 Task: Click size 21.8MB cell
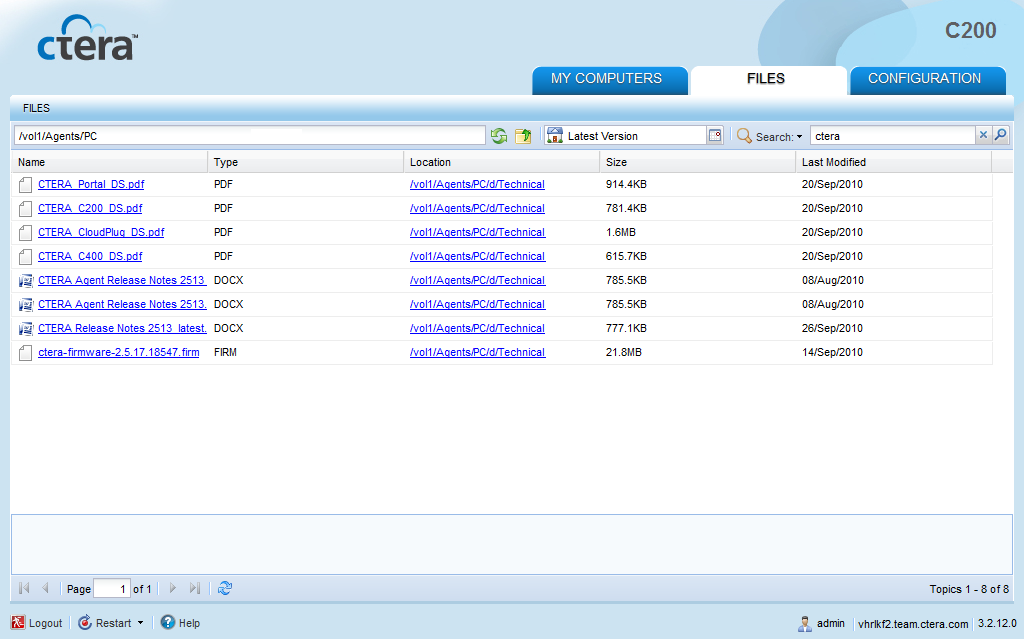pyautogui.click(x=624, y=352)
